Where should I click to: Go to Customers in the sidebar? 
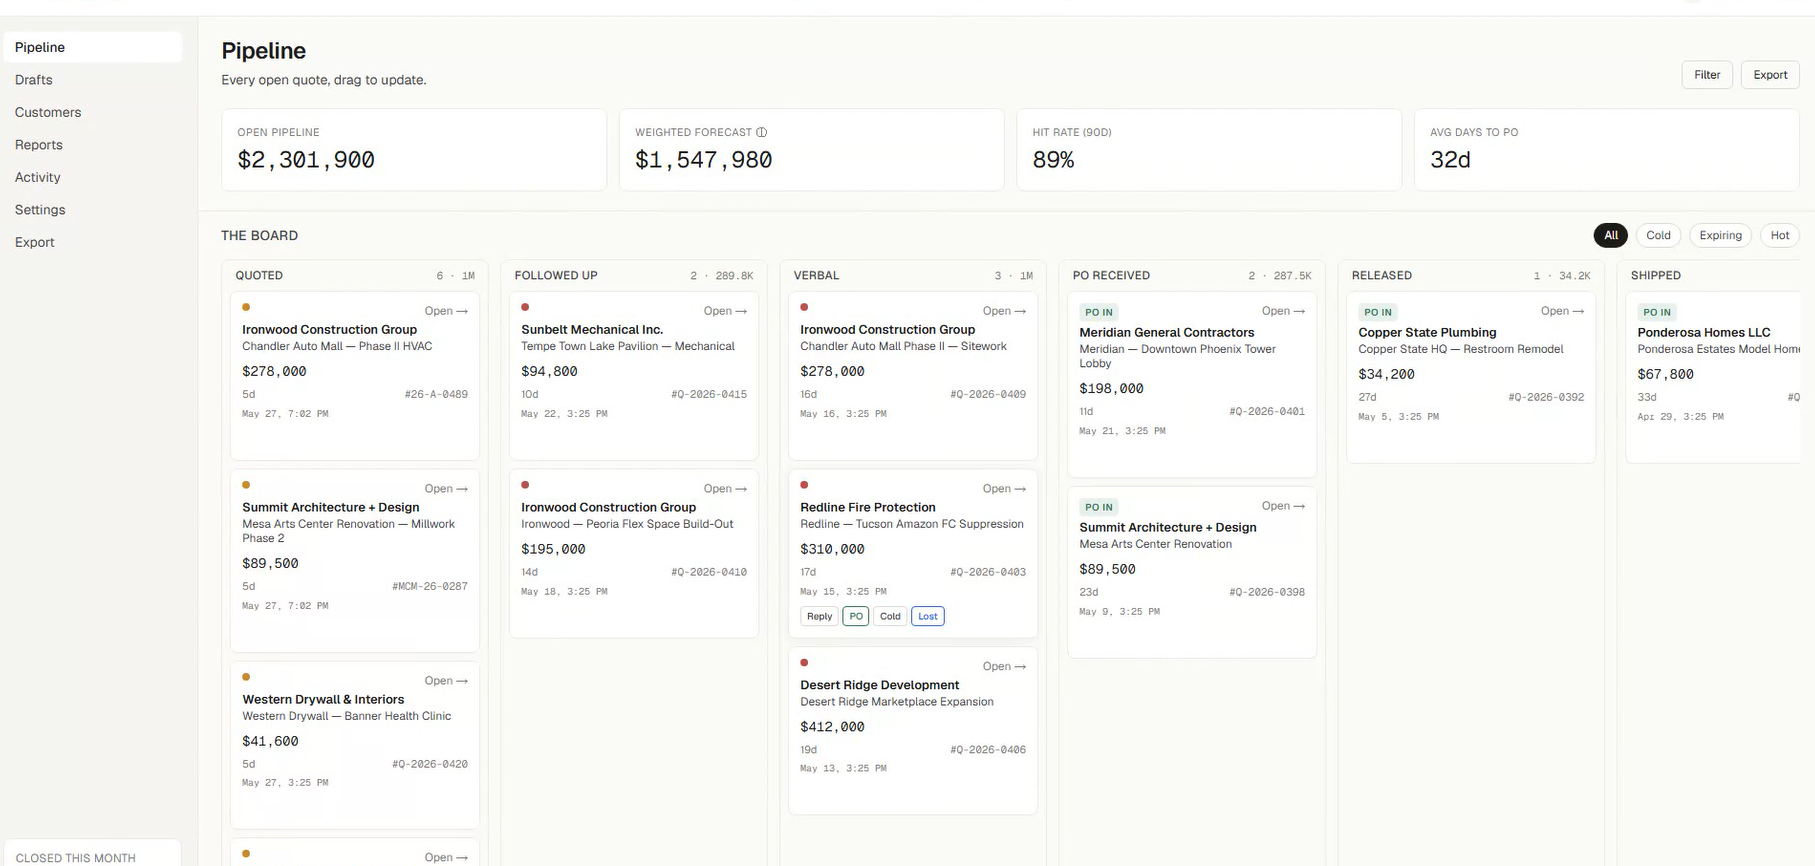[48, 112]
